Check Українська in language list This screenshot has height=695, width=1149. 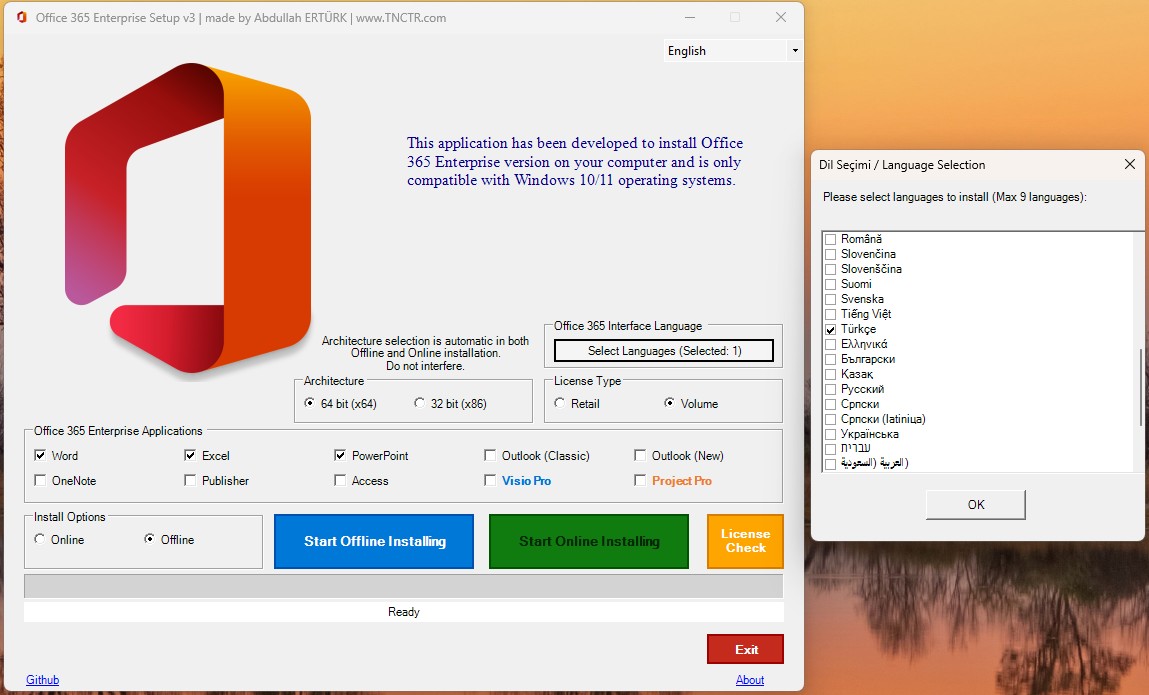830,435
